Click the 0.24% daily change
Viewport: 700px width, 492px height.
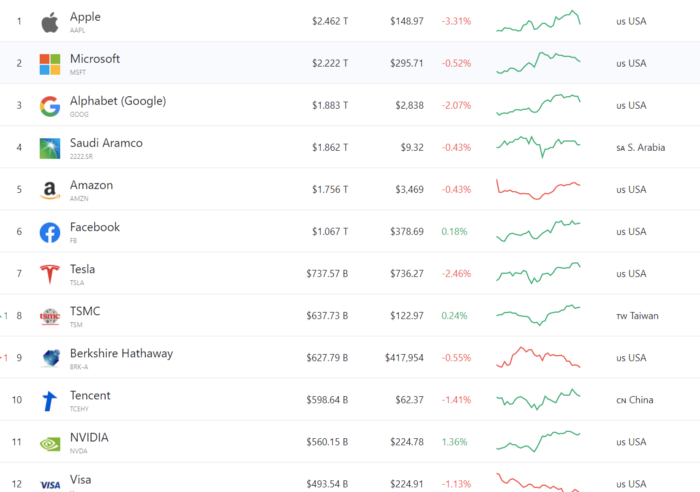point(454,316)
